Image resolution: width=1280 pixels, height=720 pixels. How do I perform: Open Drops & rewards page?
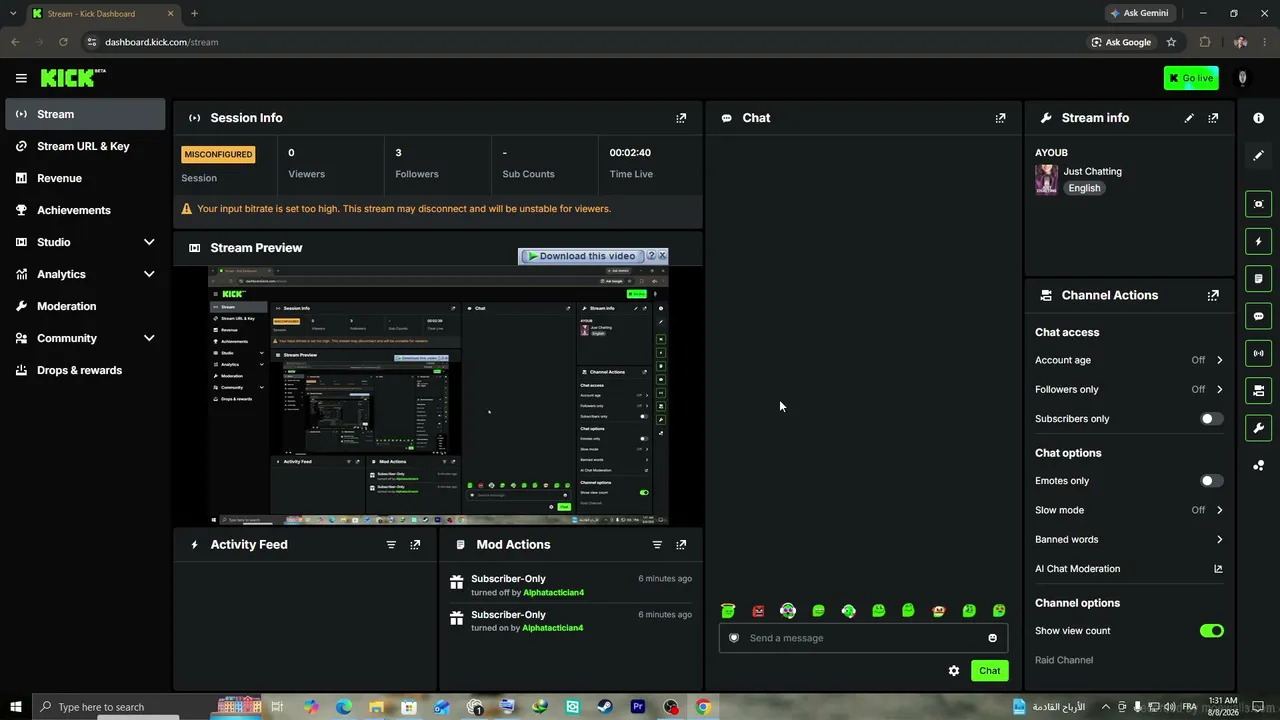(x=85, y=370)
